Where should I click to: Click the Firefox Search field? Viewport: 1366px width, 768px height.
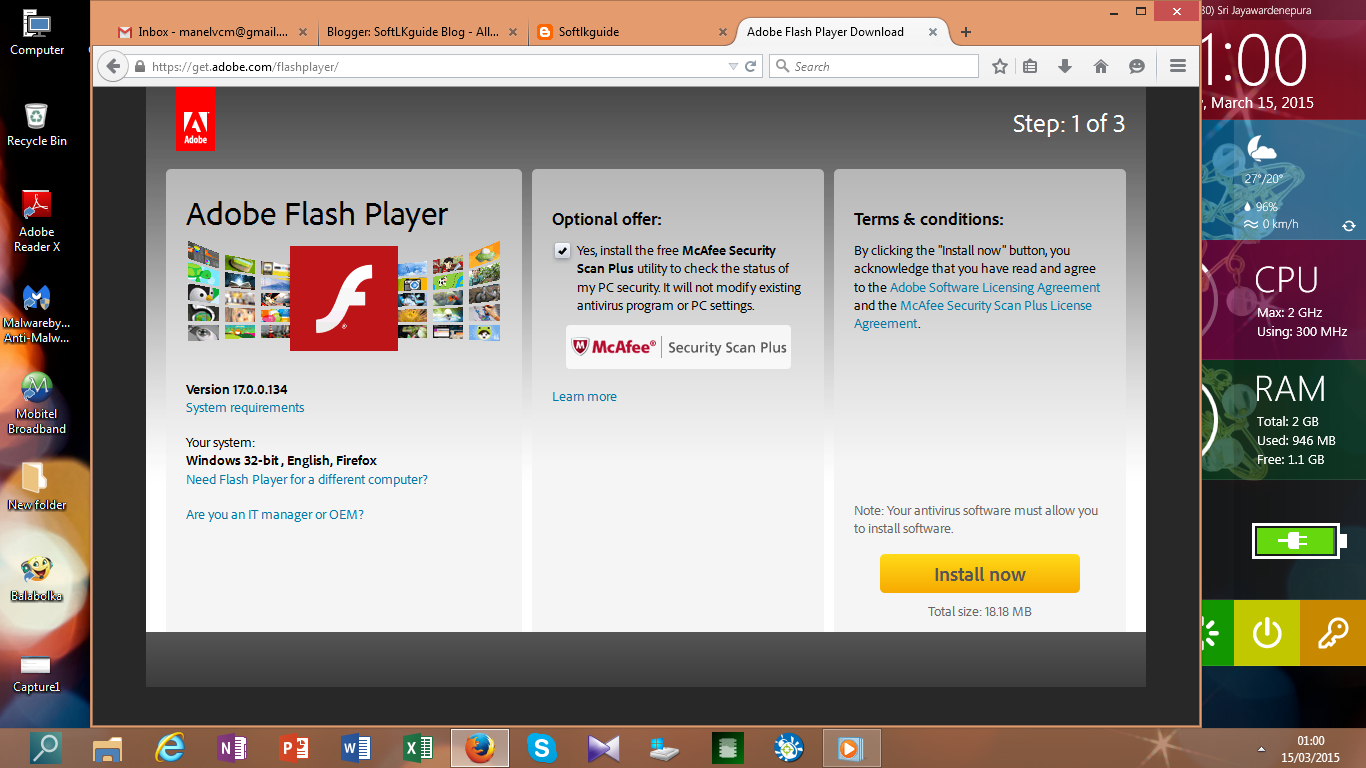874,66
